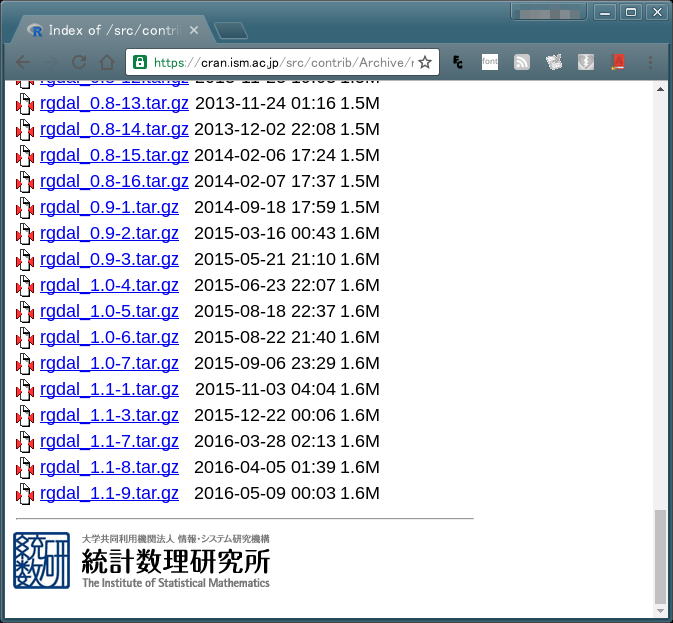Click the vertical scrollbar thumb

coord(660,556)
